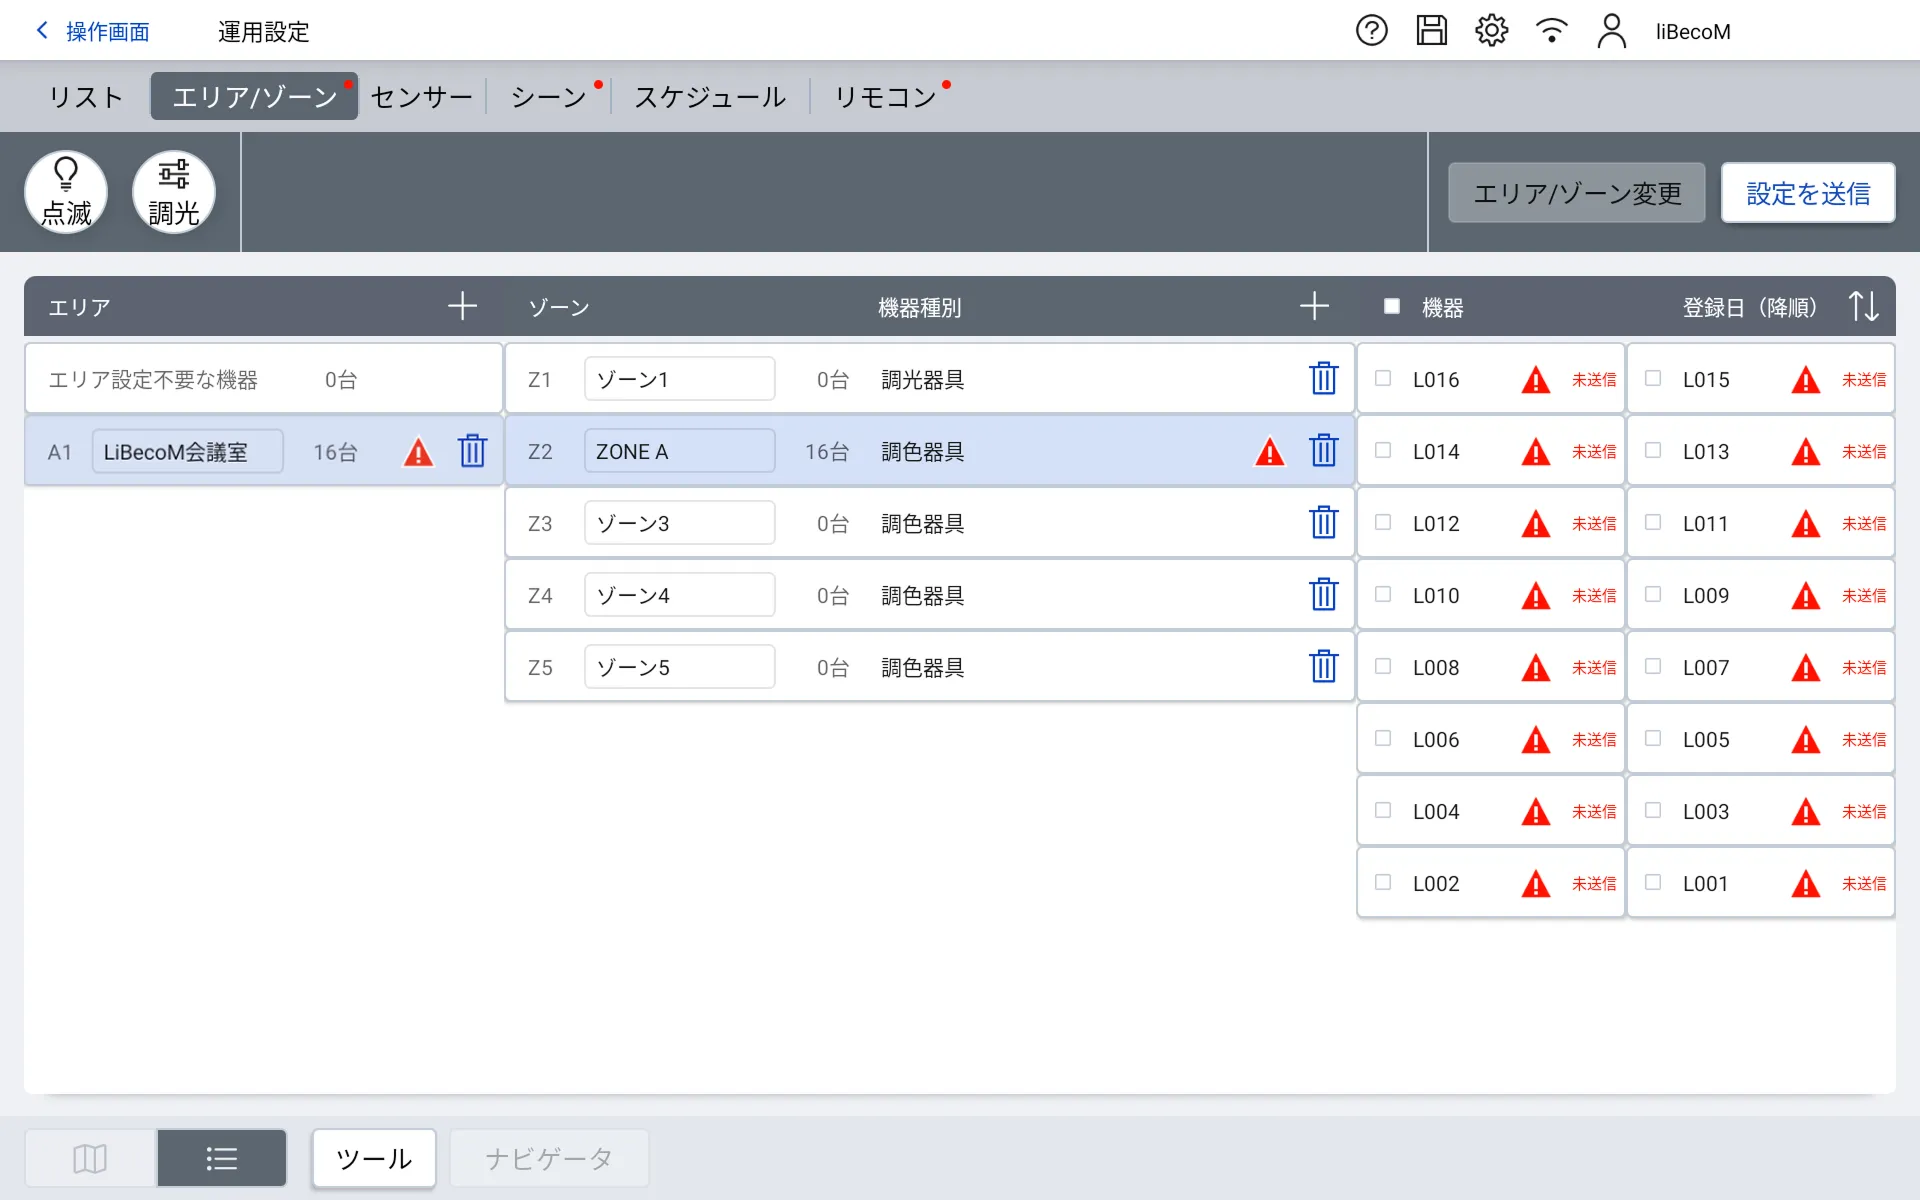Click the save floppy disk icon
Screen dimensions: 1920x1200
click(x=1431, y=31)
